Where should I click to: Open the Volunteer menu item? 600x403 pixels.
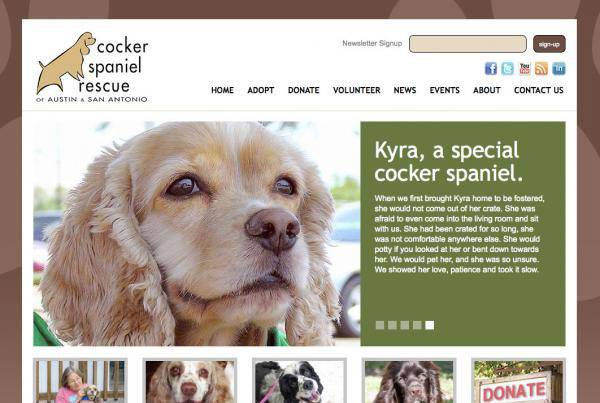(x=357, y=90)
